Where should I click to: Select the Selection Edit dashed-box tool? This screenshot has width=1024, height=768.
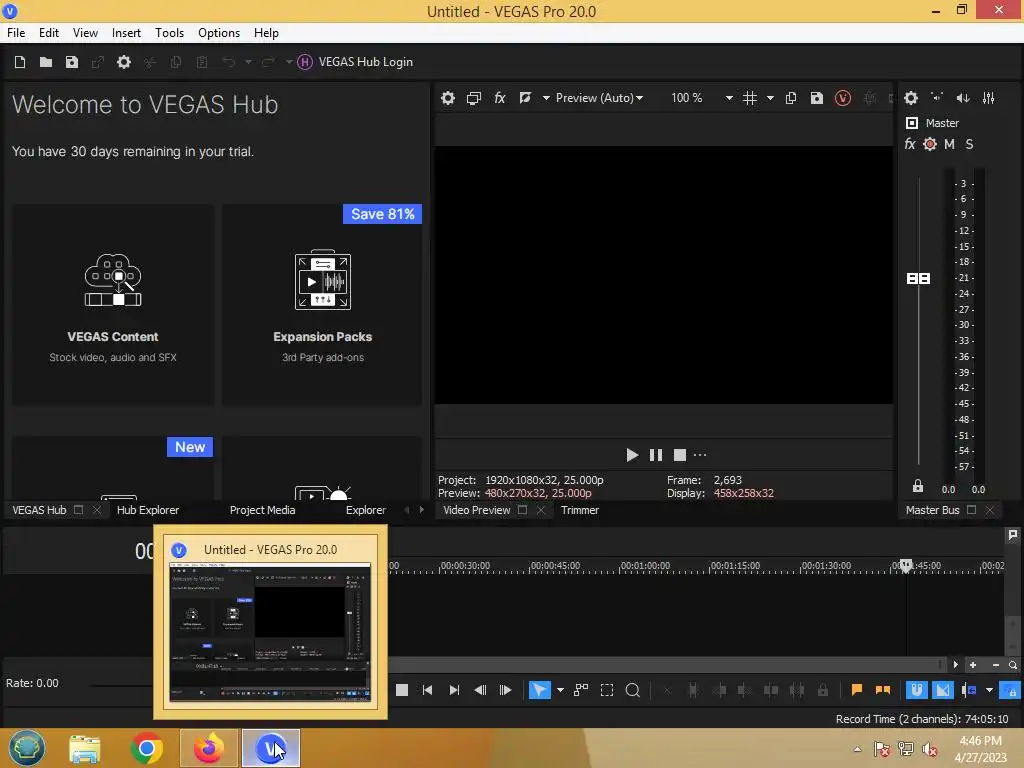click(x=607, y=690)
